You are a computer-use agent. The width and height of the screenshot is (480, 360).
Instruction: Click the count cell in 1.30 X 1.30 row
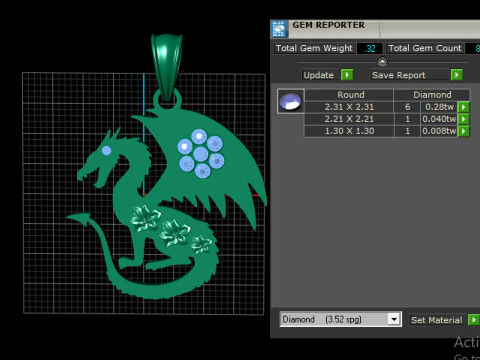click(x=407, y=131)
